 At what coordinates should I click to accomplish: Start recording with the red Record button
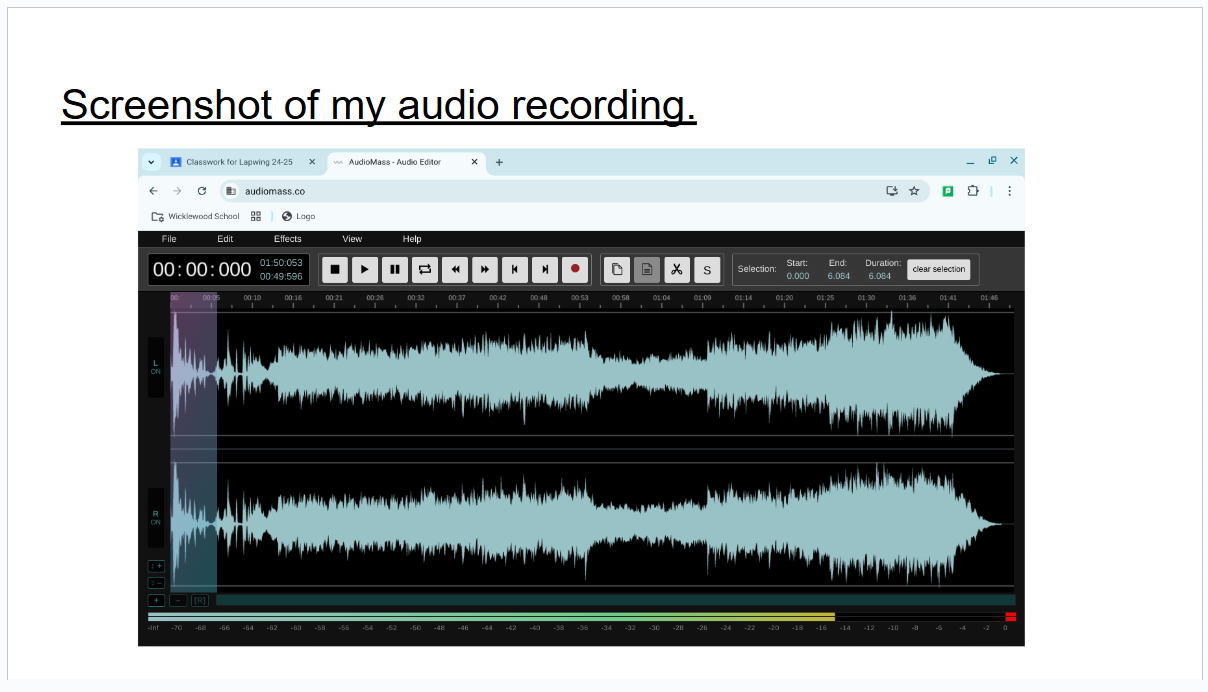coord(575,269)
